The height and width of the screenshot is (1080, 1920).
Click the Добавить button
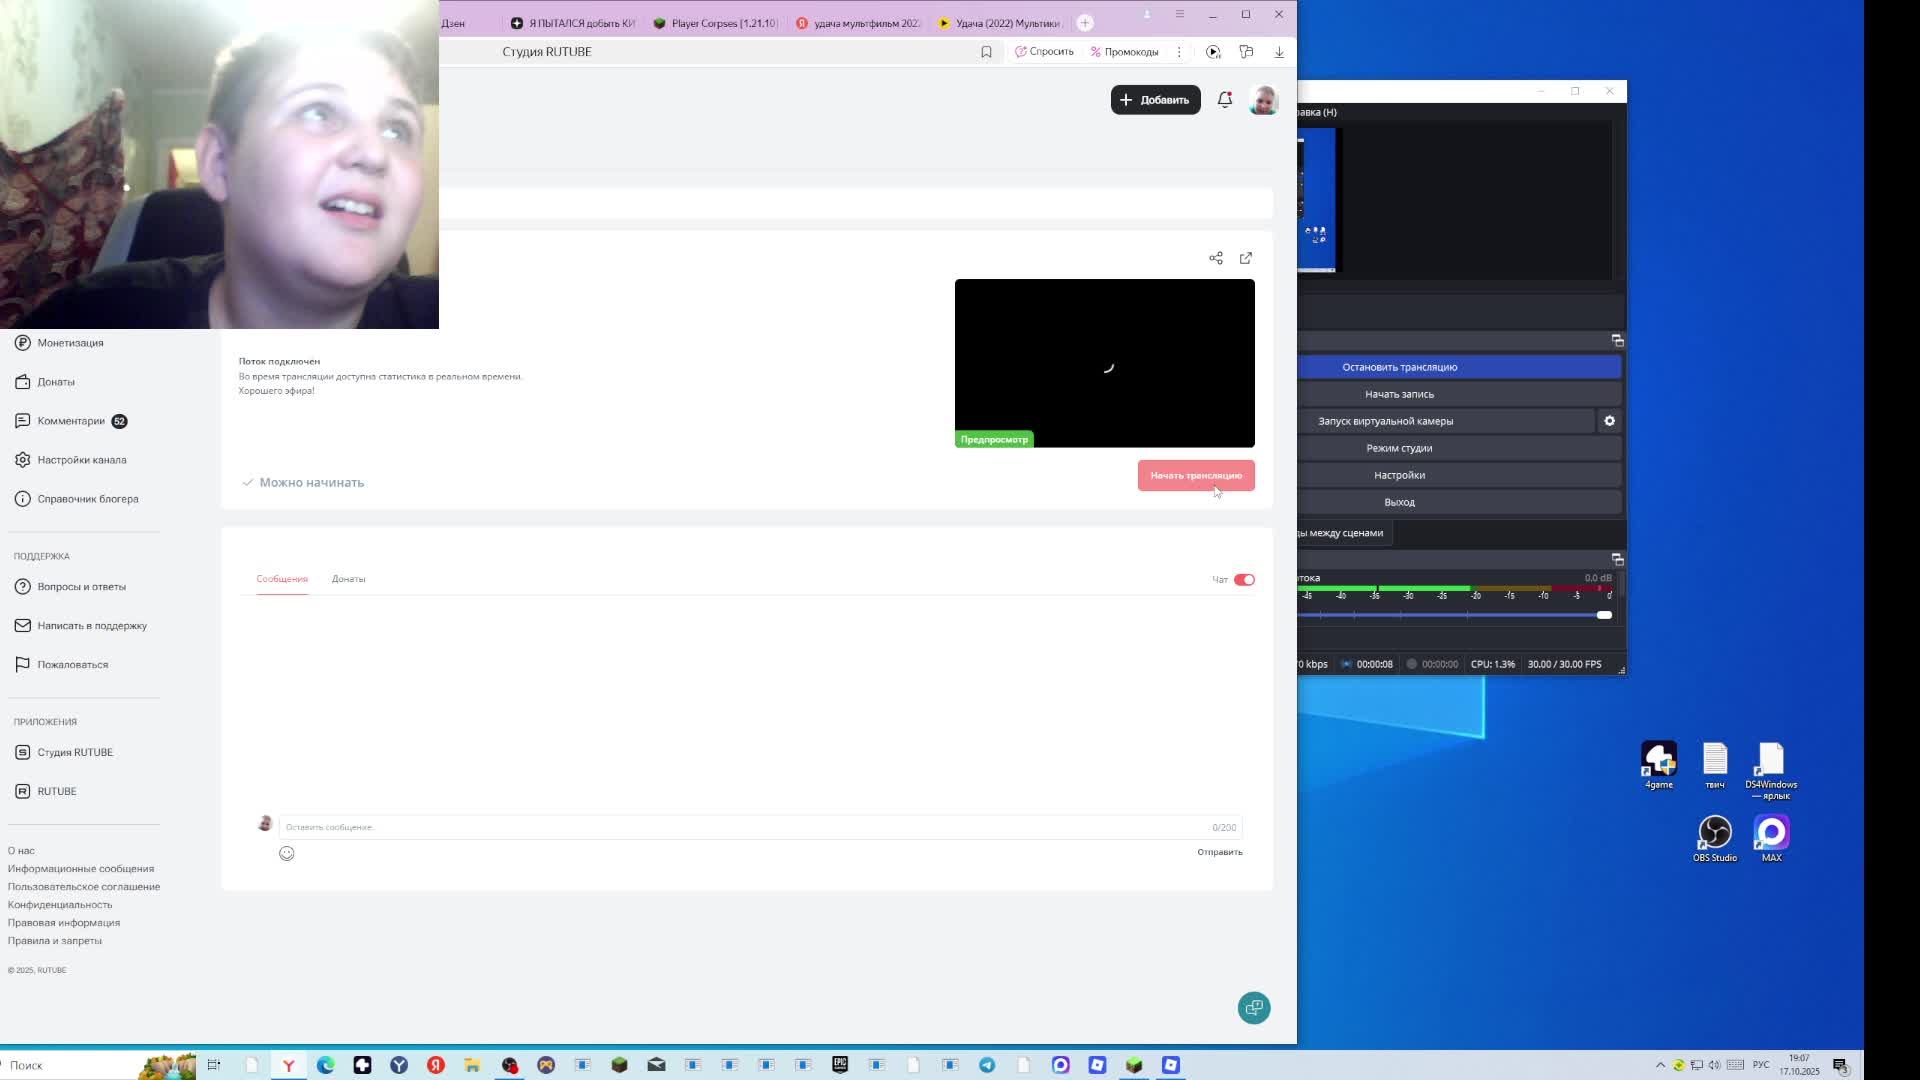click(1155, 100)
